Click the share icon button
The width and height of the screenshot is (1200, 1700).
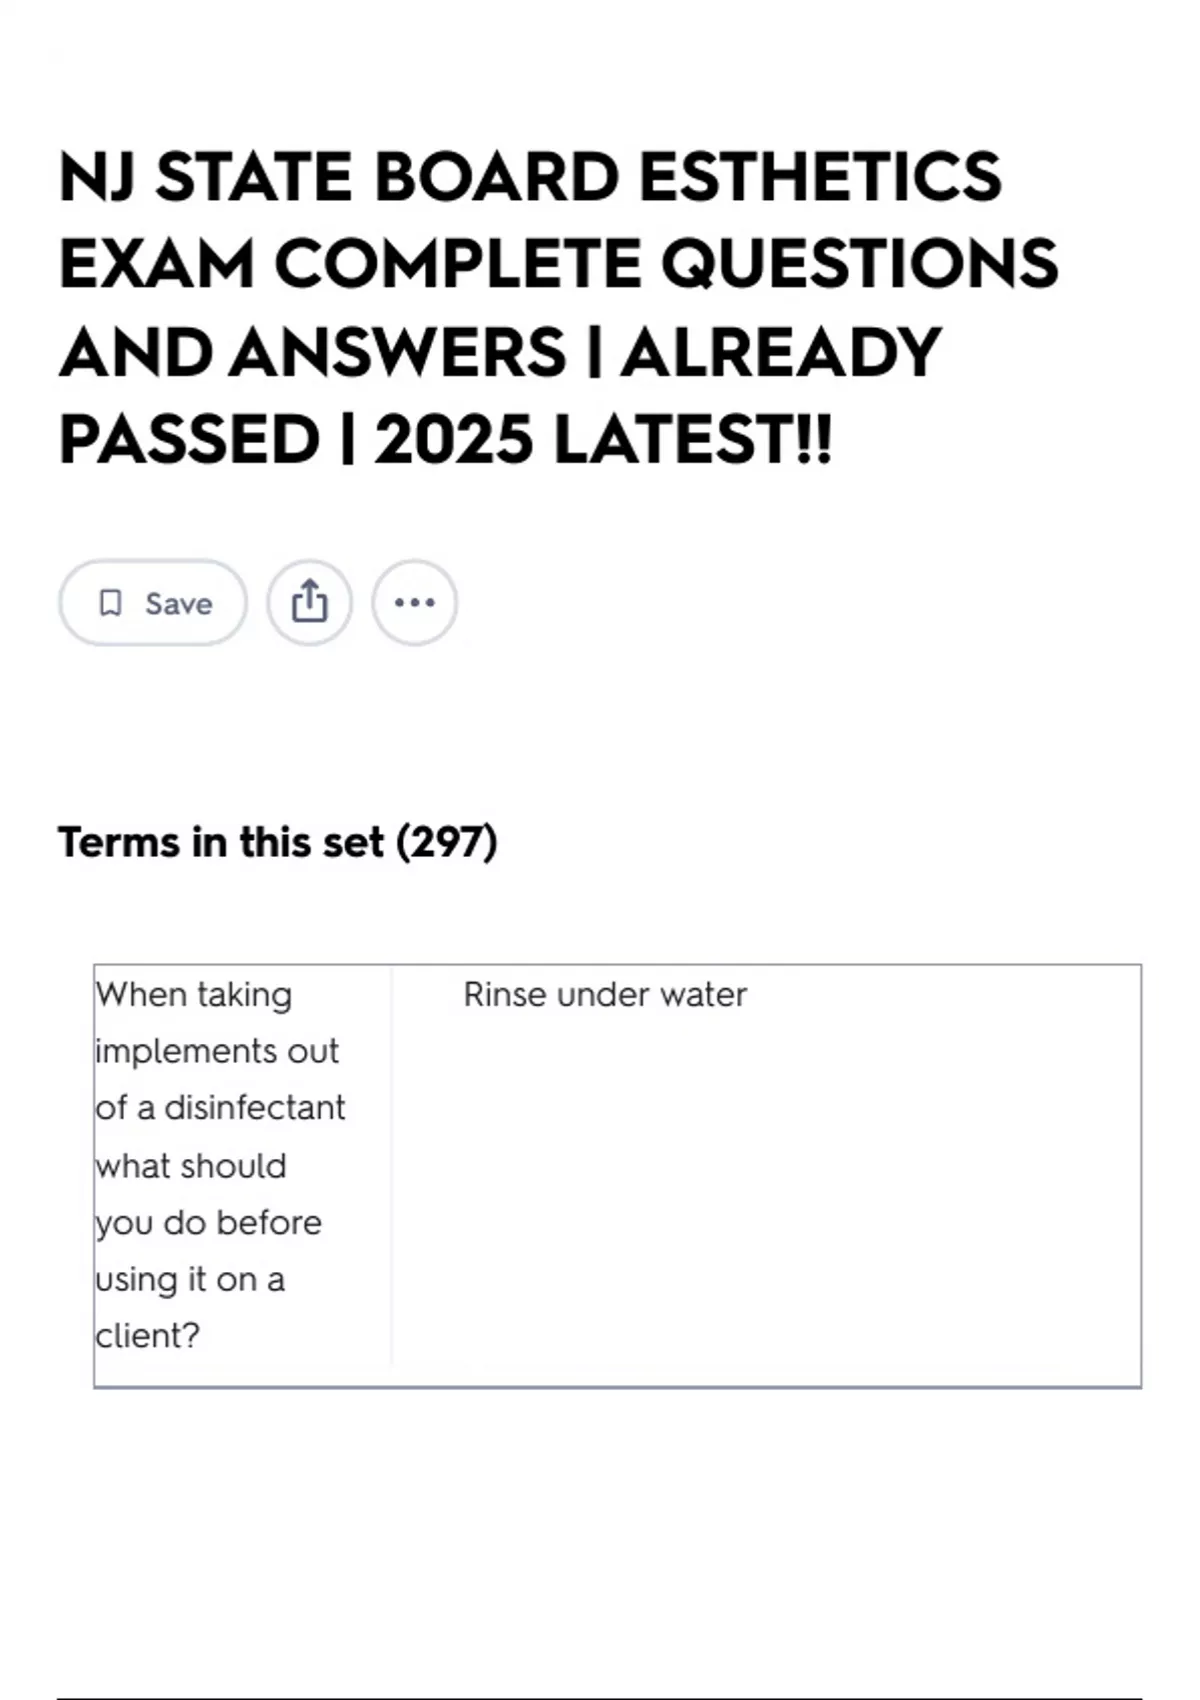309,602
